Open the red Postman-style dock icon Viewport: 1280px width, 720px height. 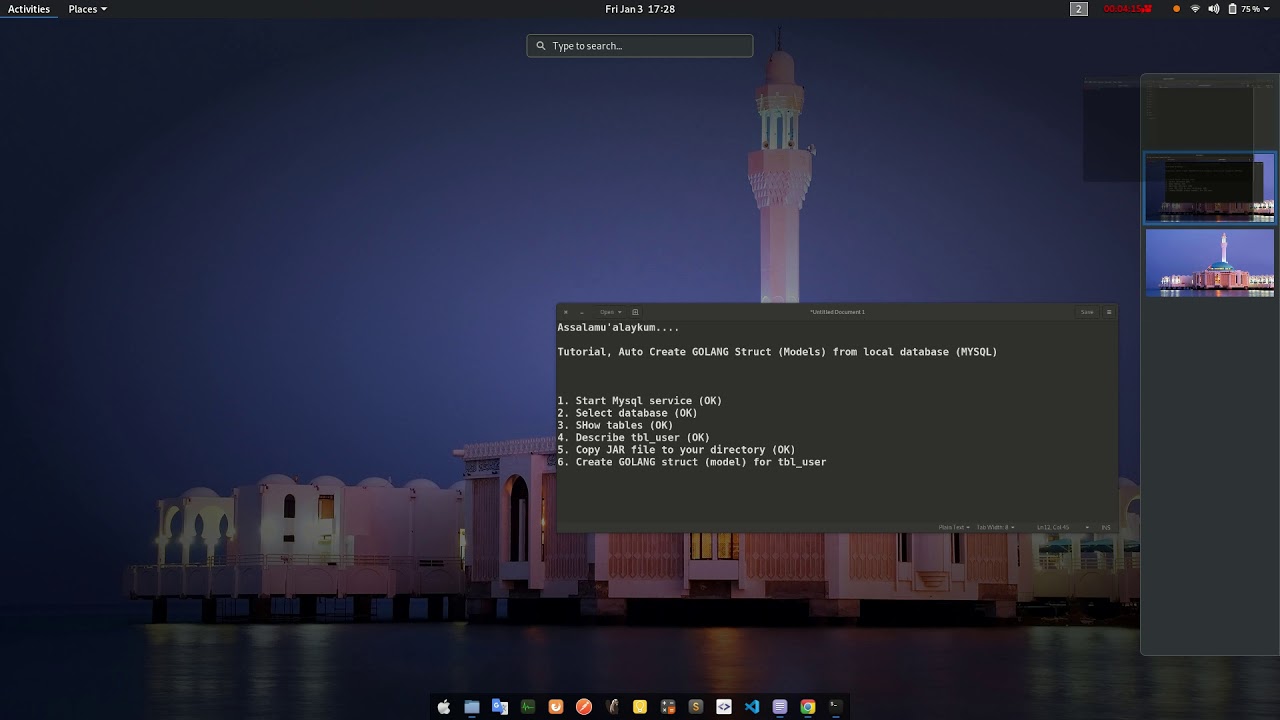[x=584, y=707]
